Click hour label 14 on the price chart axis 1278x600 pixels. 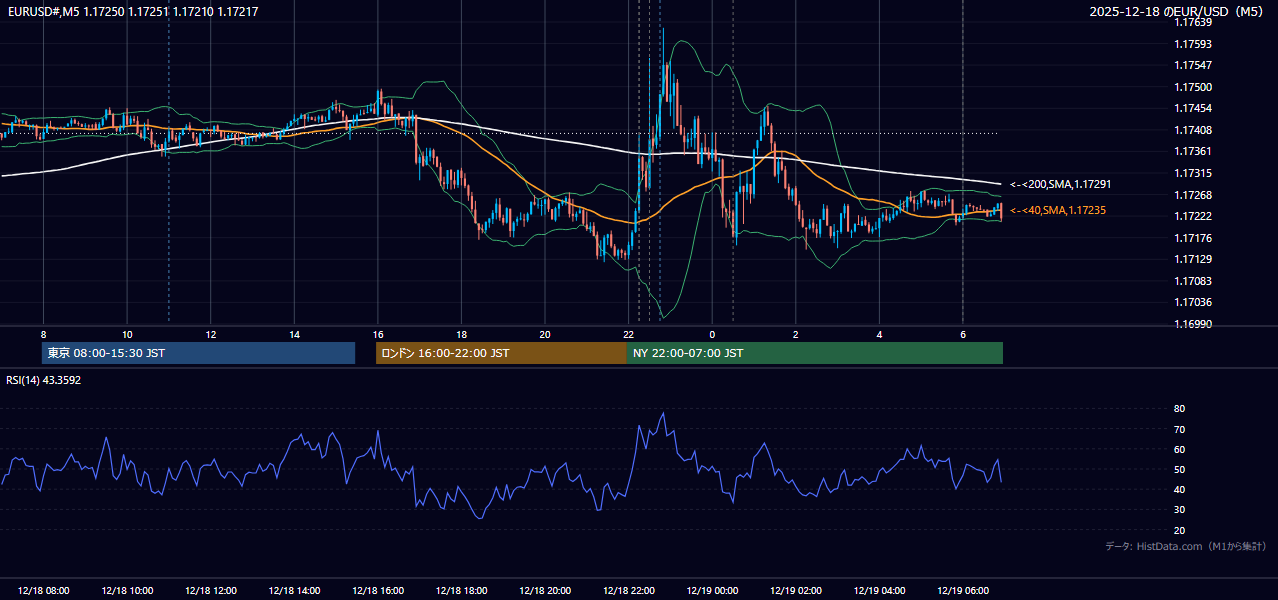point(294,334)
